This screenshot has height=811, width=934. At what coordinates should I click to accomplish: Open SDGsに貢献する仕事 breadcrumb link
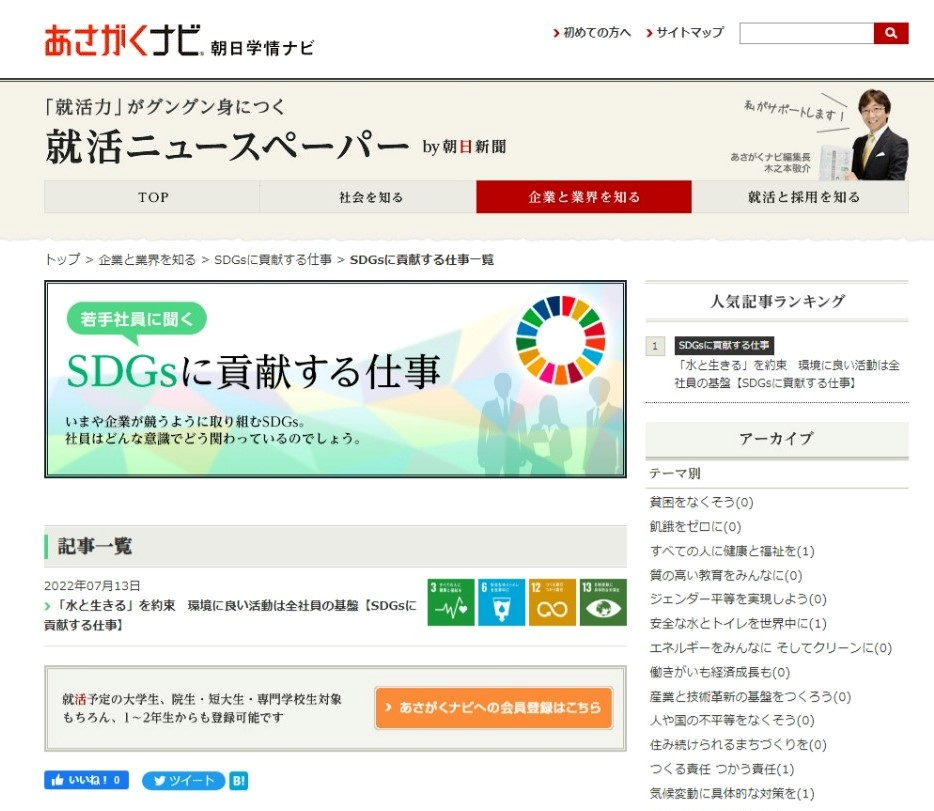pyautogui.click(x=273, y=260)
